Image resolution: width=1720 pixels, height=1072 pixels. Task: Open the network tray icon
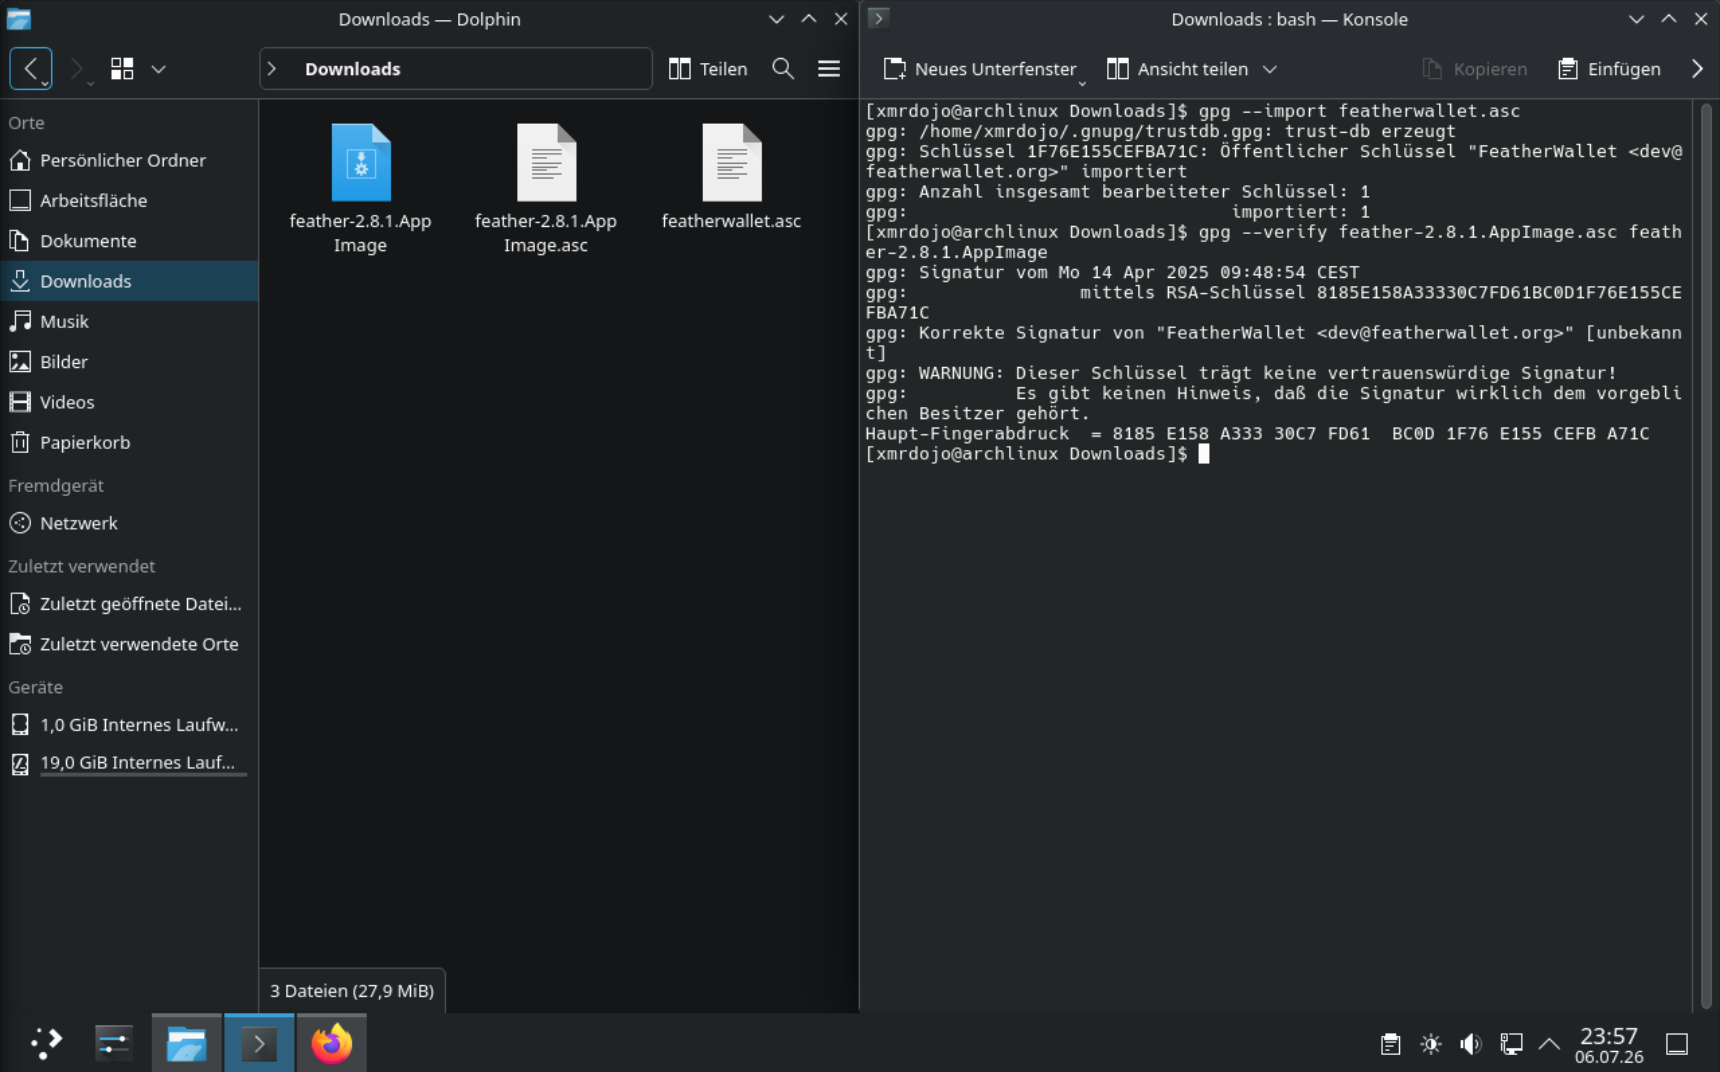coord(1511,1044)
